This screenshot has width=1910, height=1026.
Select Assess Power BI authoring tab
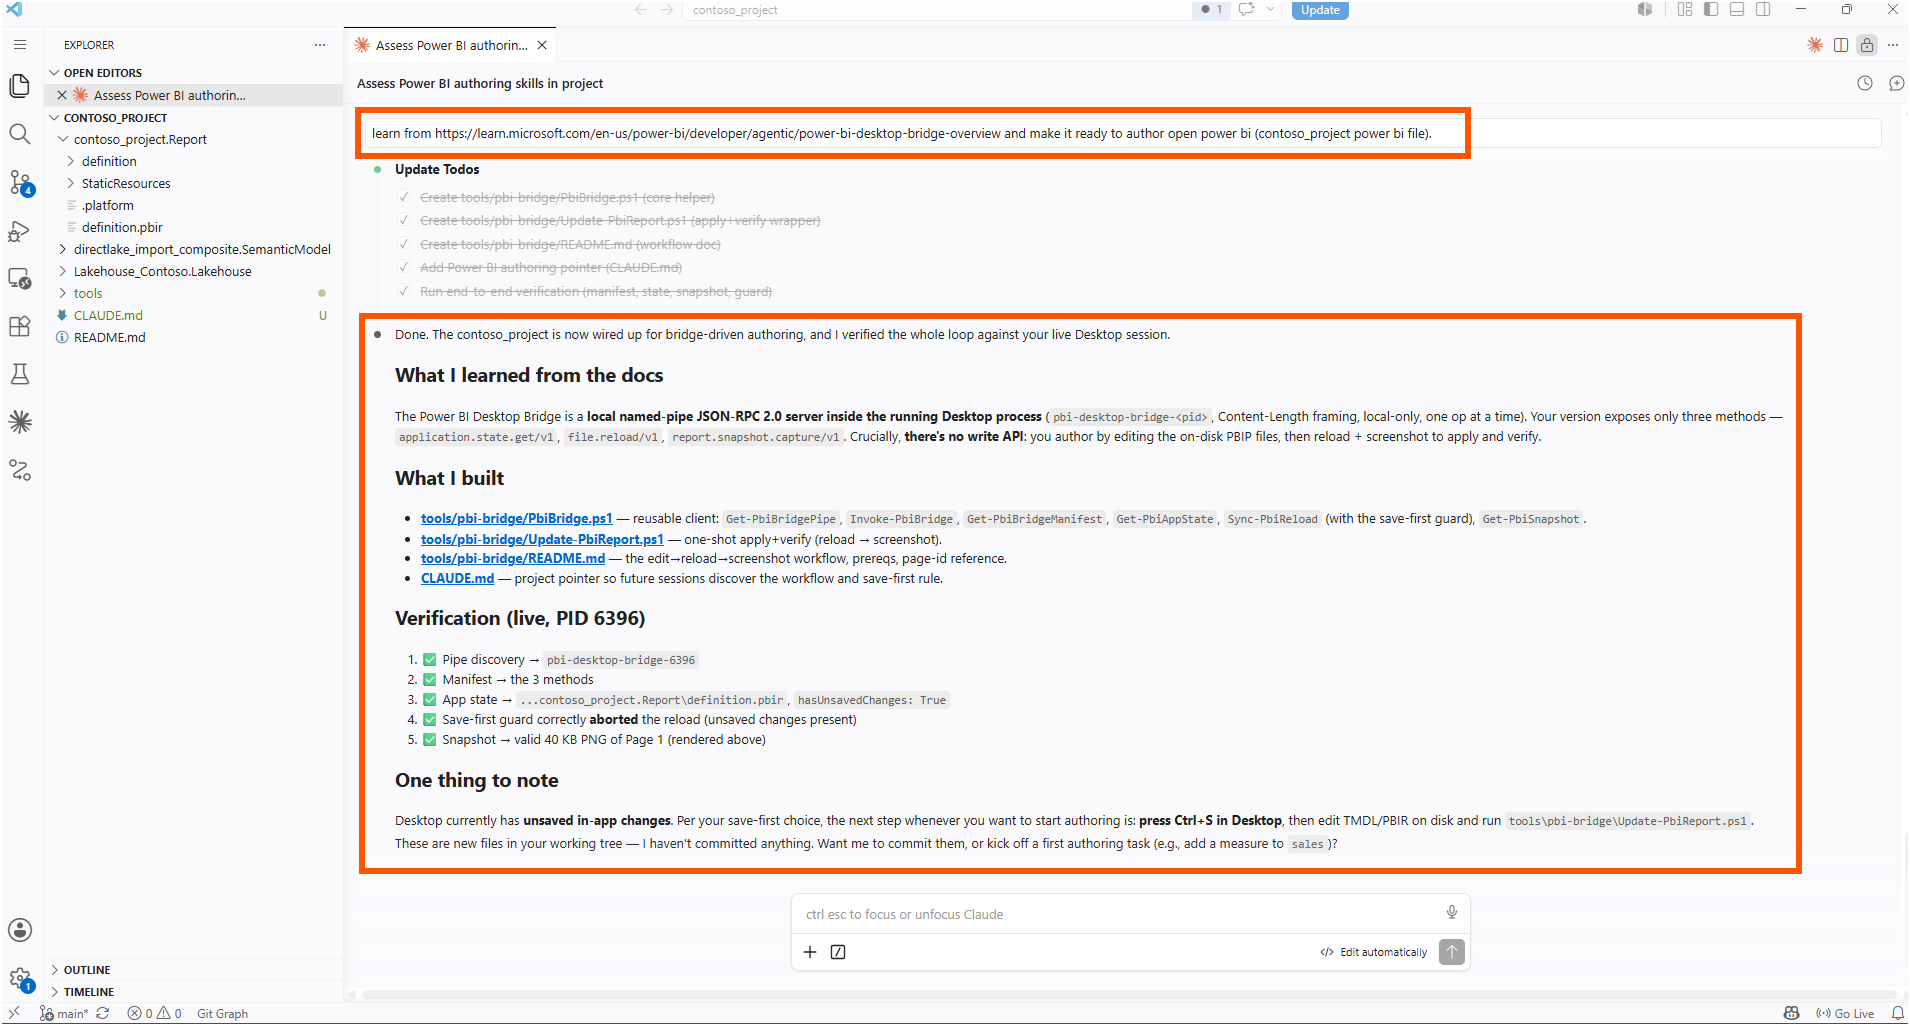pyautogui.click(x=451, y=45)
